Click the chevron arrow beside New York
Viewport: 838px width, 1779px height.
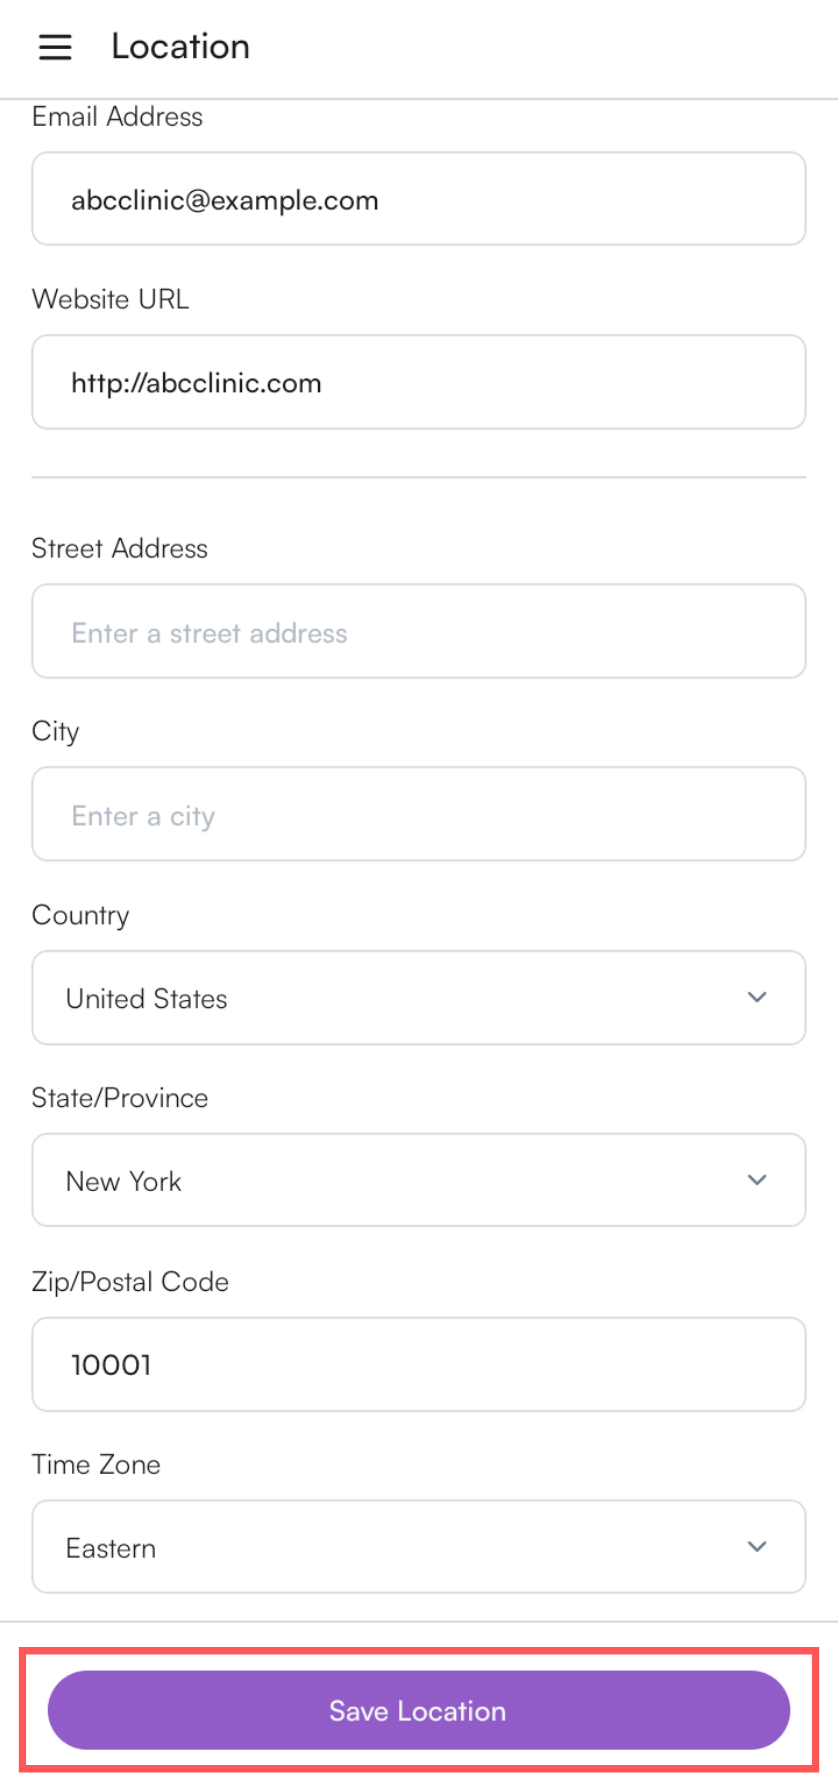[757, 1180]
